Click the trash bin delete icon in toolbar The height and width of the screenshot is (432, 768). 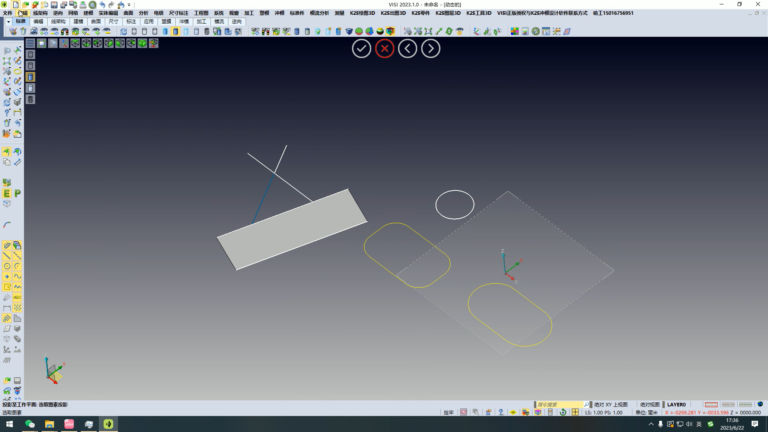[23, 31]
